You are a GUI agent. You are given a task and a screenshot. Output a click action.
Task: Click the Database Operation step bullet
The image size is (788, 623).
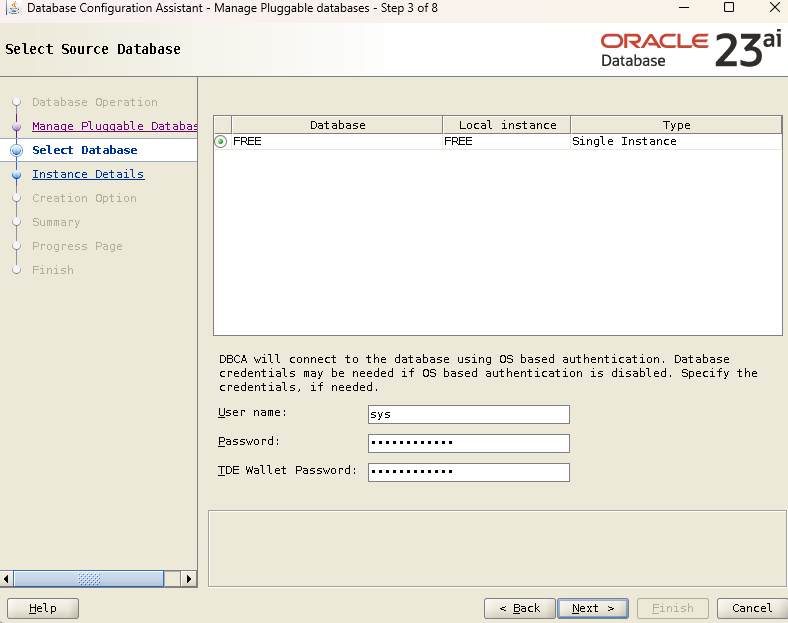tap(17, 102)
